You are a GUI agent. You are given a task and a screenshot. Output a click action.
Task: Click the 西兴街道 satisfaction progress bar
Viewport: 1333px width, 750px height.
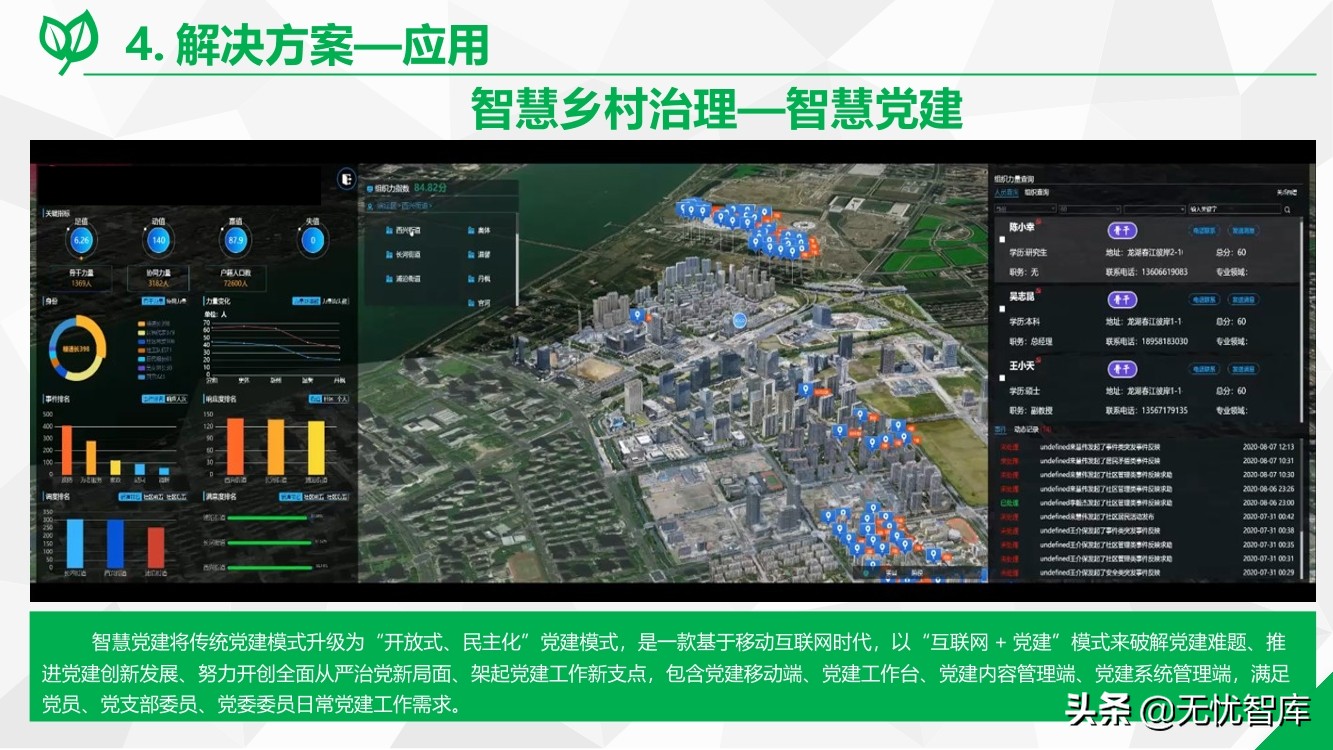point(270,567)
